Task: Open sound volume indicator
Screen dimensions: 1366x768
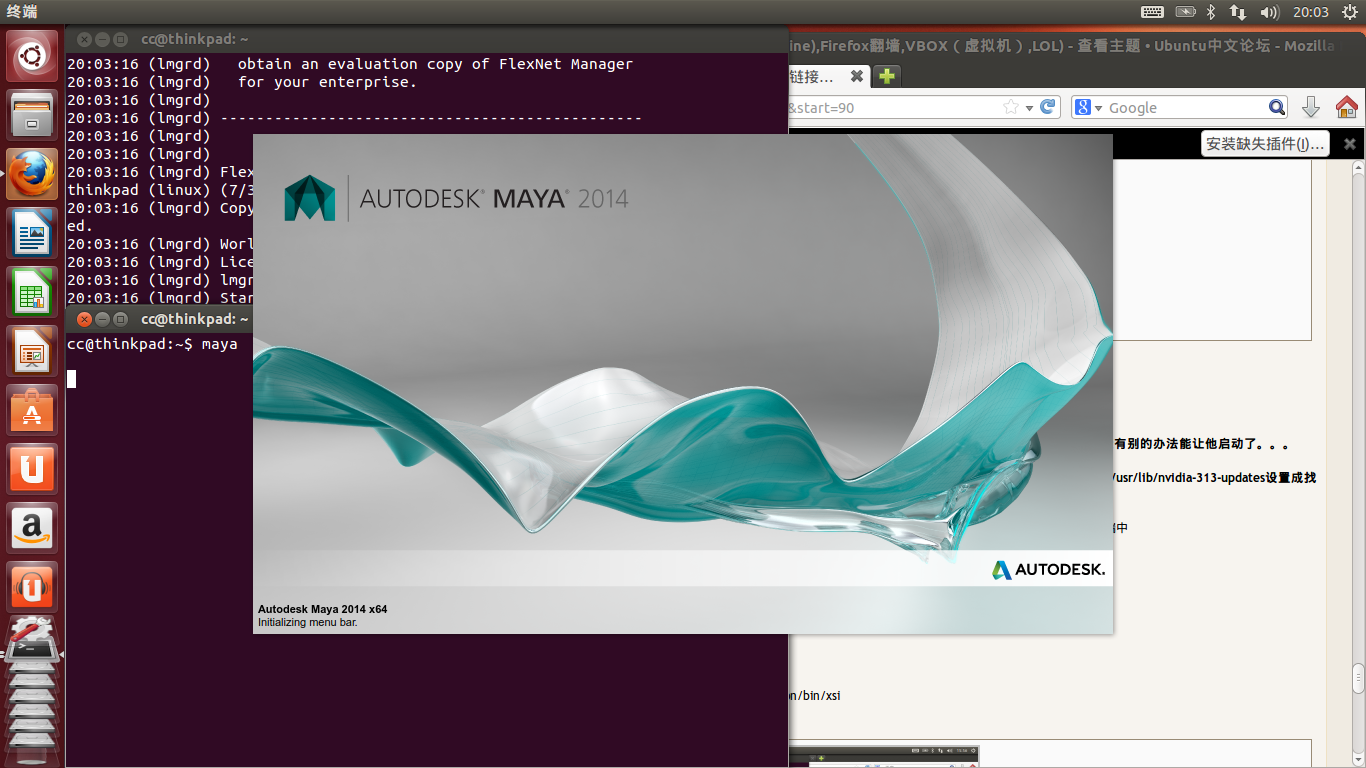Action: 1270,12
